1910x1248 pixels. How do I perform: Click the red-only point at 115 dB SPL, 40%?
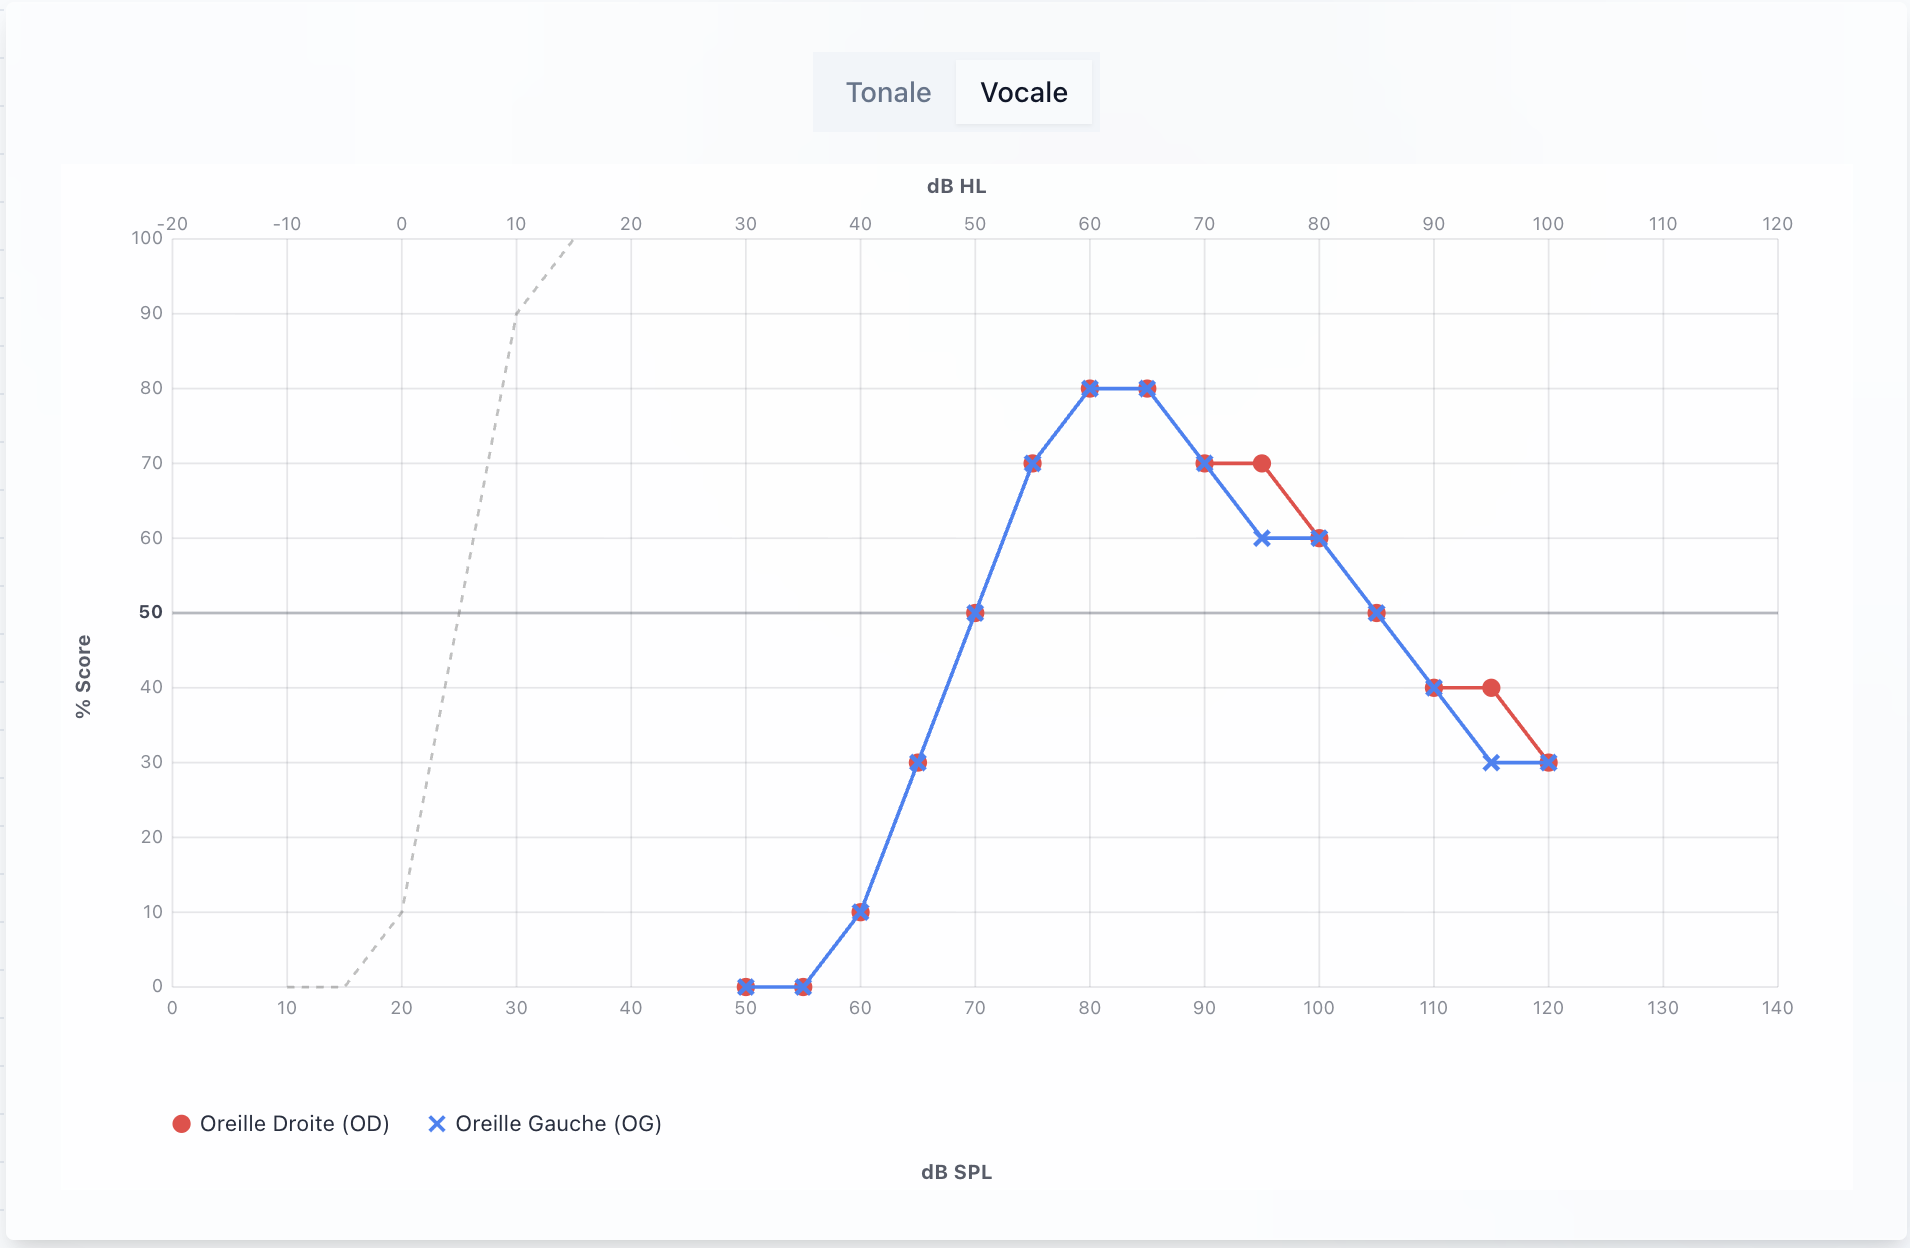tap(1491, 688)
